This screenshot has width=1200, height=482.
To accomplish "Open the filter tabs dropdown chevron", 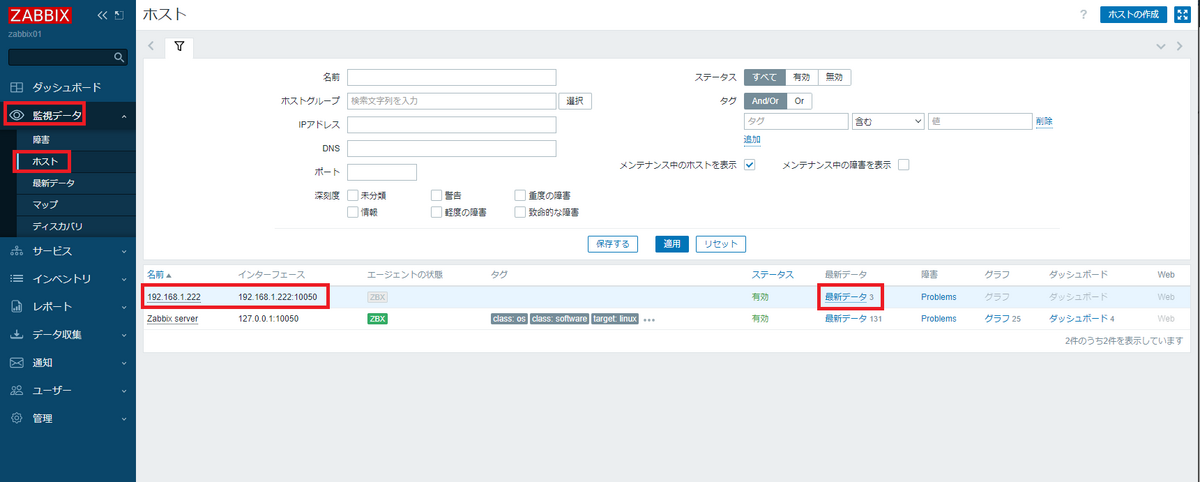I will point(1161,46).
